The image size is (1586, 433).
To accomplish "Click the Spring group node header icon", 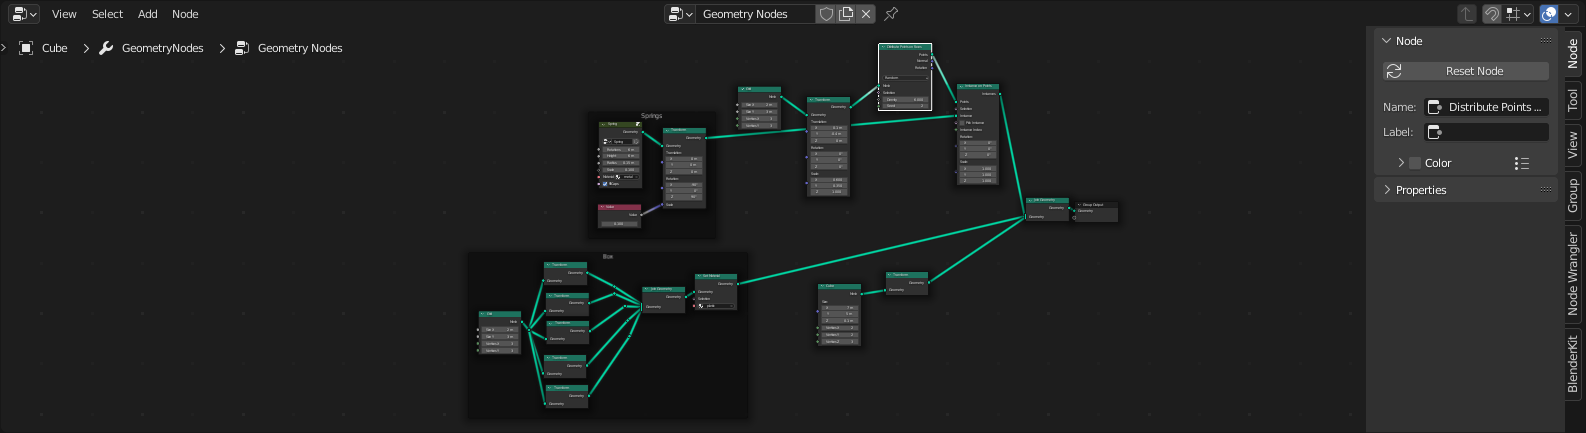I will pos(637,124).
